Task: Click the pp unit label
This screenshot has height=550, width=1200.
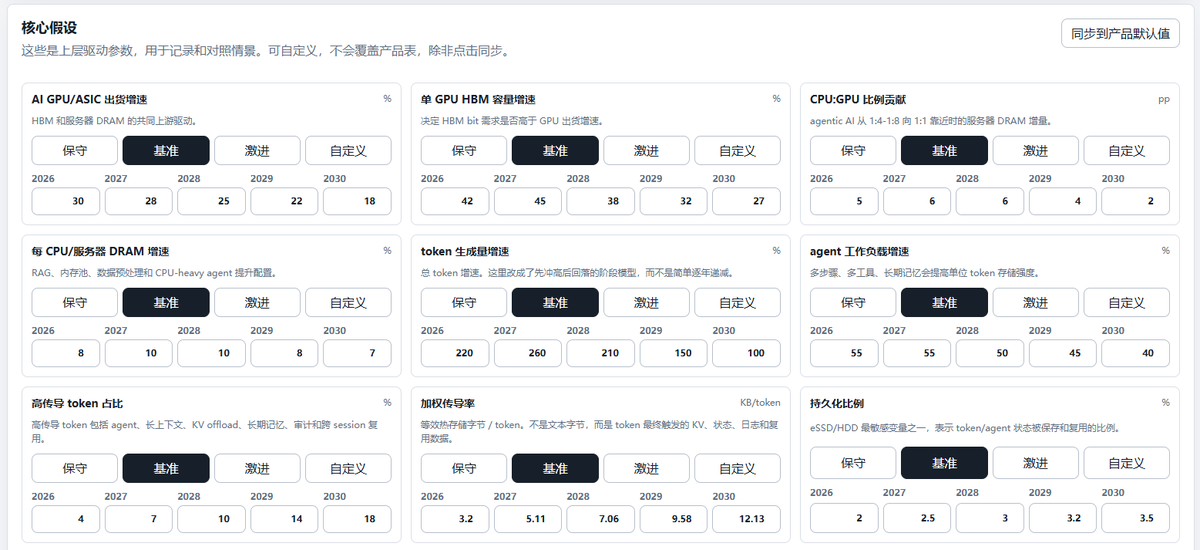Action: coord(1164,99)
